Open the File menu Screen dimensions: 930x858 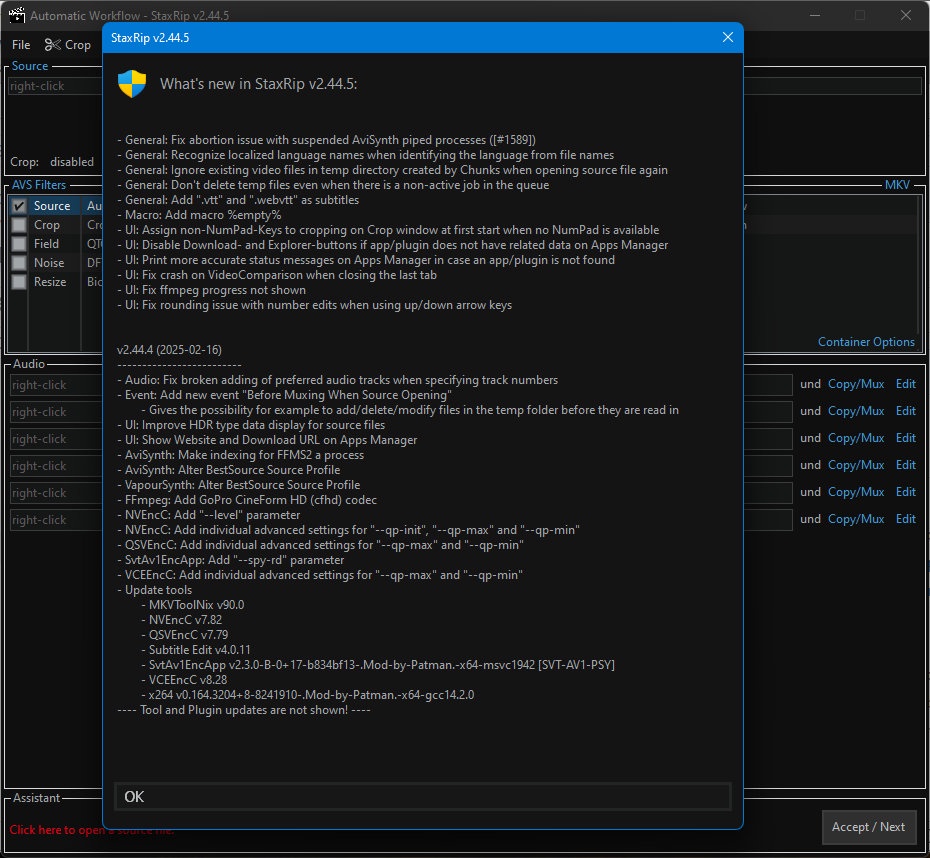21,44
